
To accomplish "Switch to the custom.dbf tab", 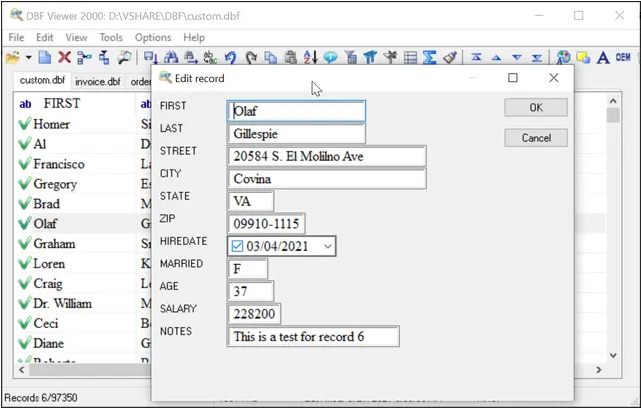I will coord(42,80).
